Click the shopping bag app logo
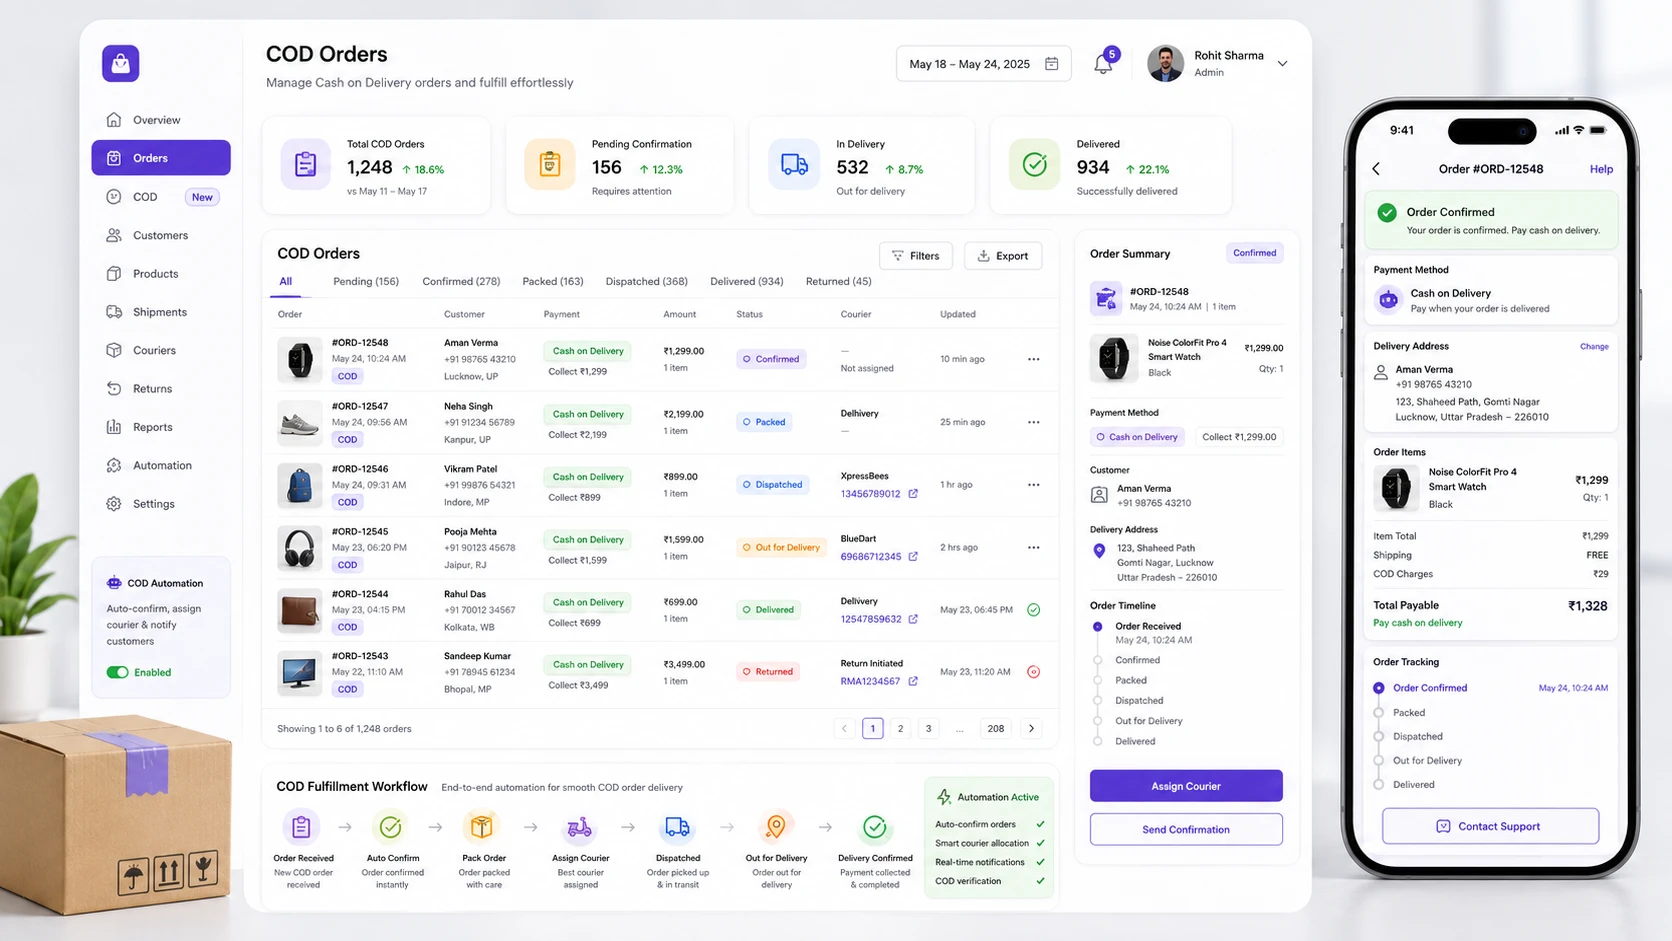Image resolution: width=1672 pixels, height=941 pixels. click(x=120, y=63)
